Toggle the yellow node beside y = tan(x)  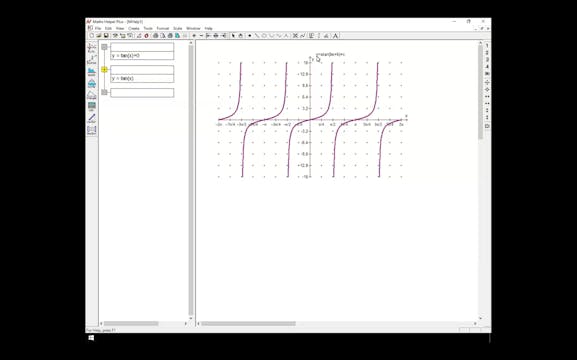(x=105, y=69)
